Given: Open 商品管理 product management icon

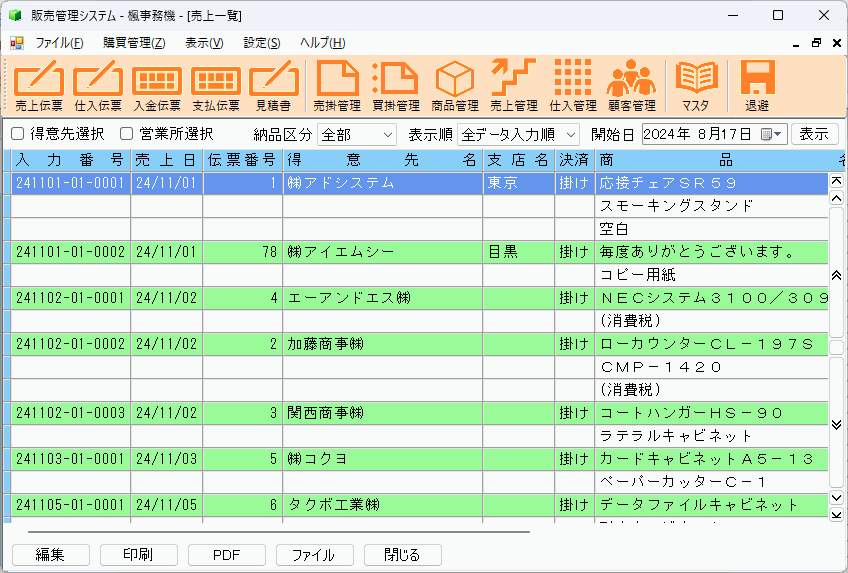Looking at the screenshot, I should [454, 85].
